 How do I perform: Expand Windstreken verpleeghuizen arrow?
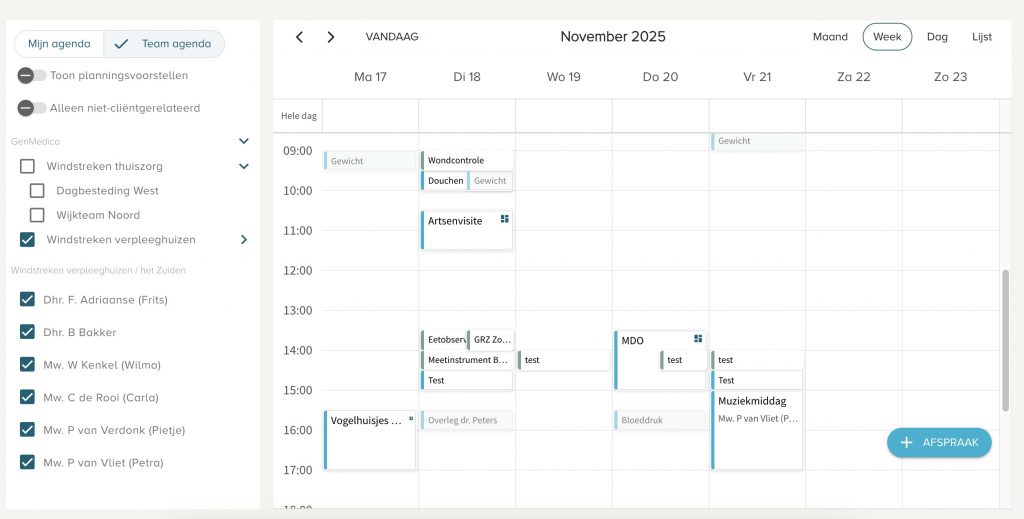(x=243, y=240)
